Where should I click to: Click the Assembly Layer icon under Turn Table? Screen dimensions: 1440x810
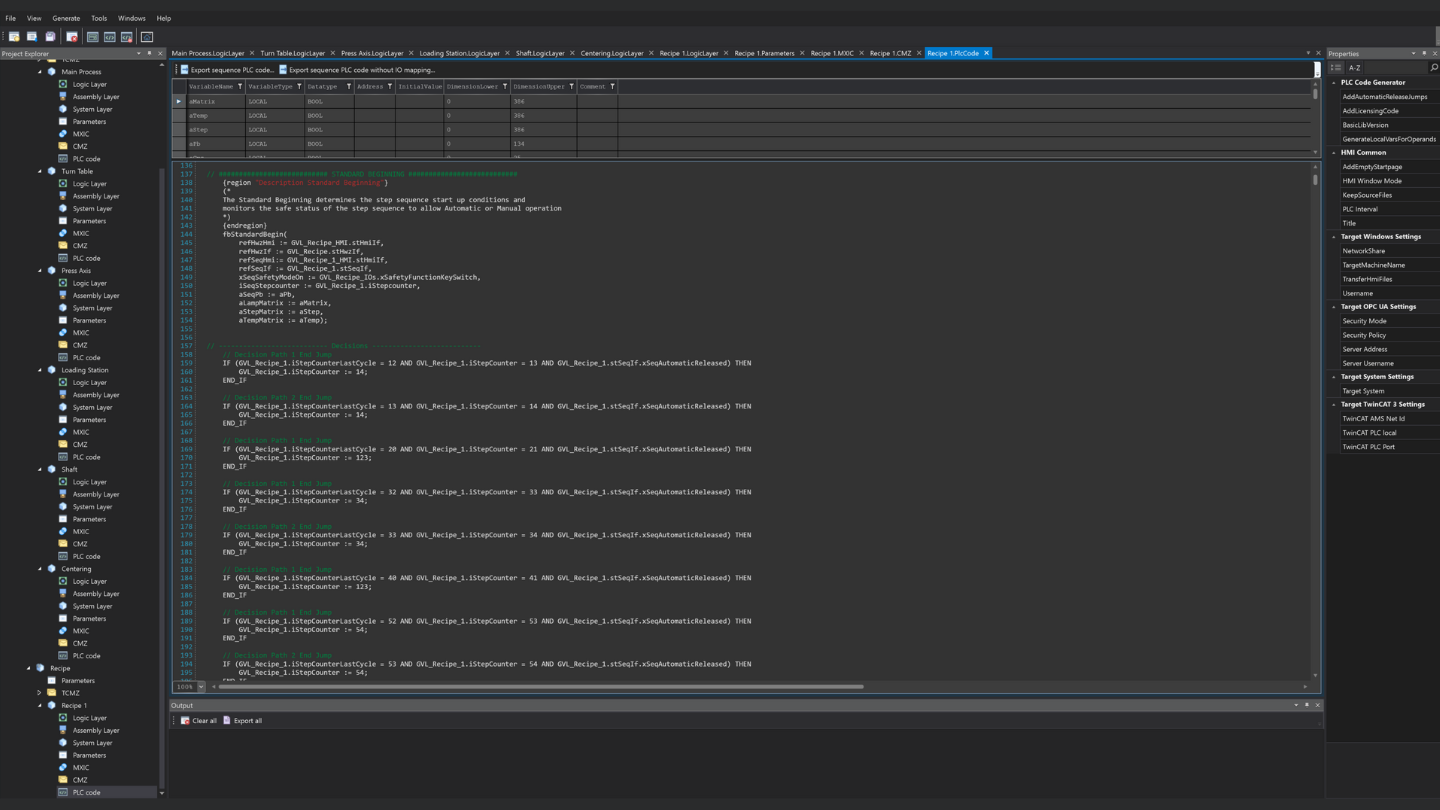tap(63, 196)
